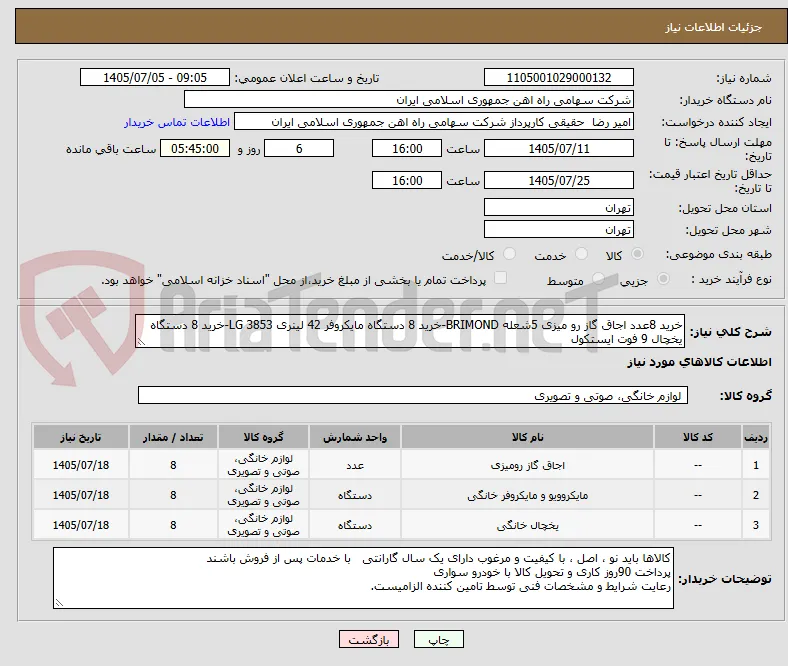Click the buyer organization name field

[409, 100]
